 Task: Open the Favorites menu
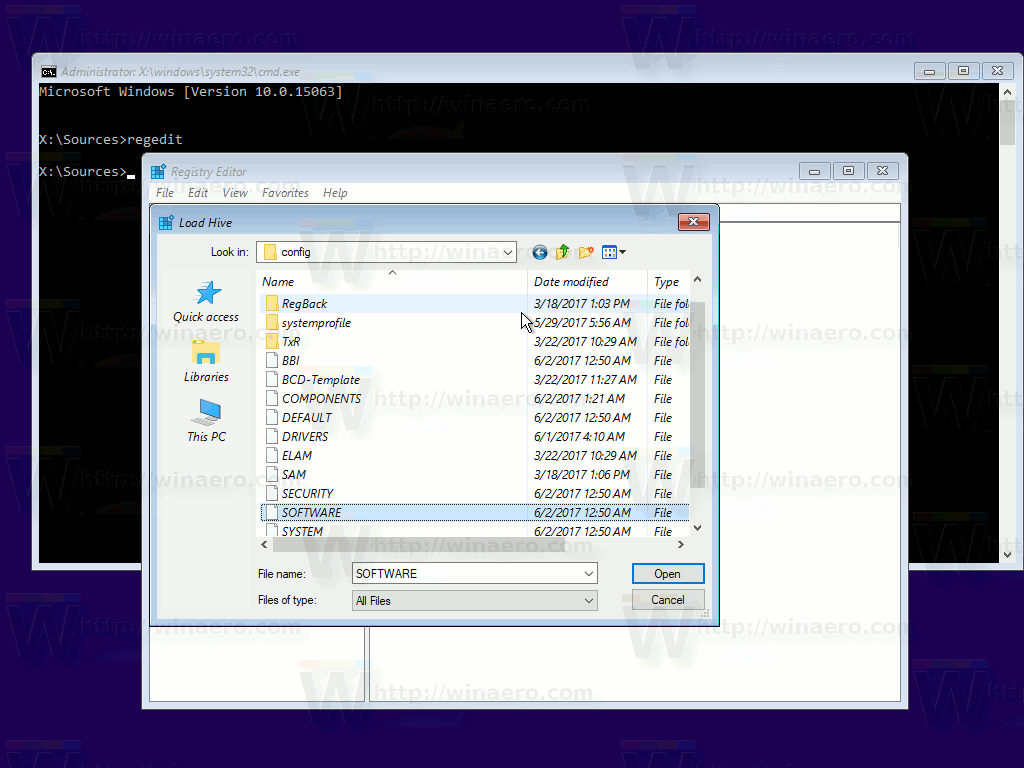(x=285, y=192)
